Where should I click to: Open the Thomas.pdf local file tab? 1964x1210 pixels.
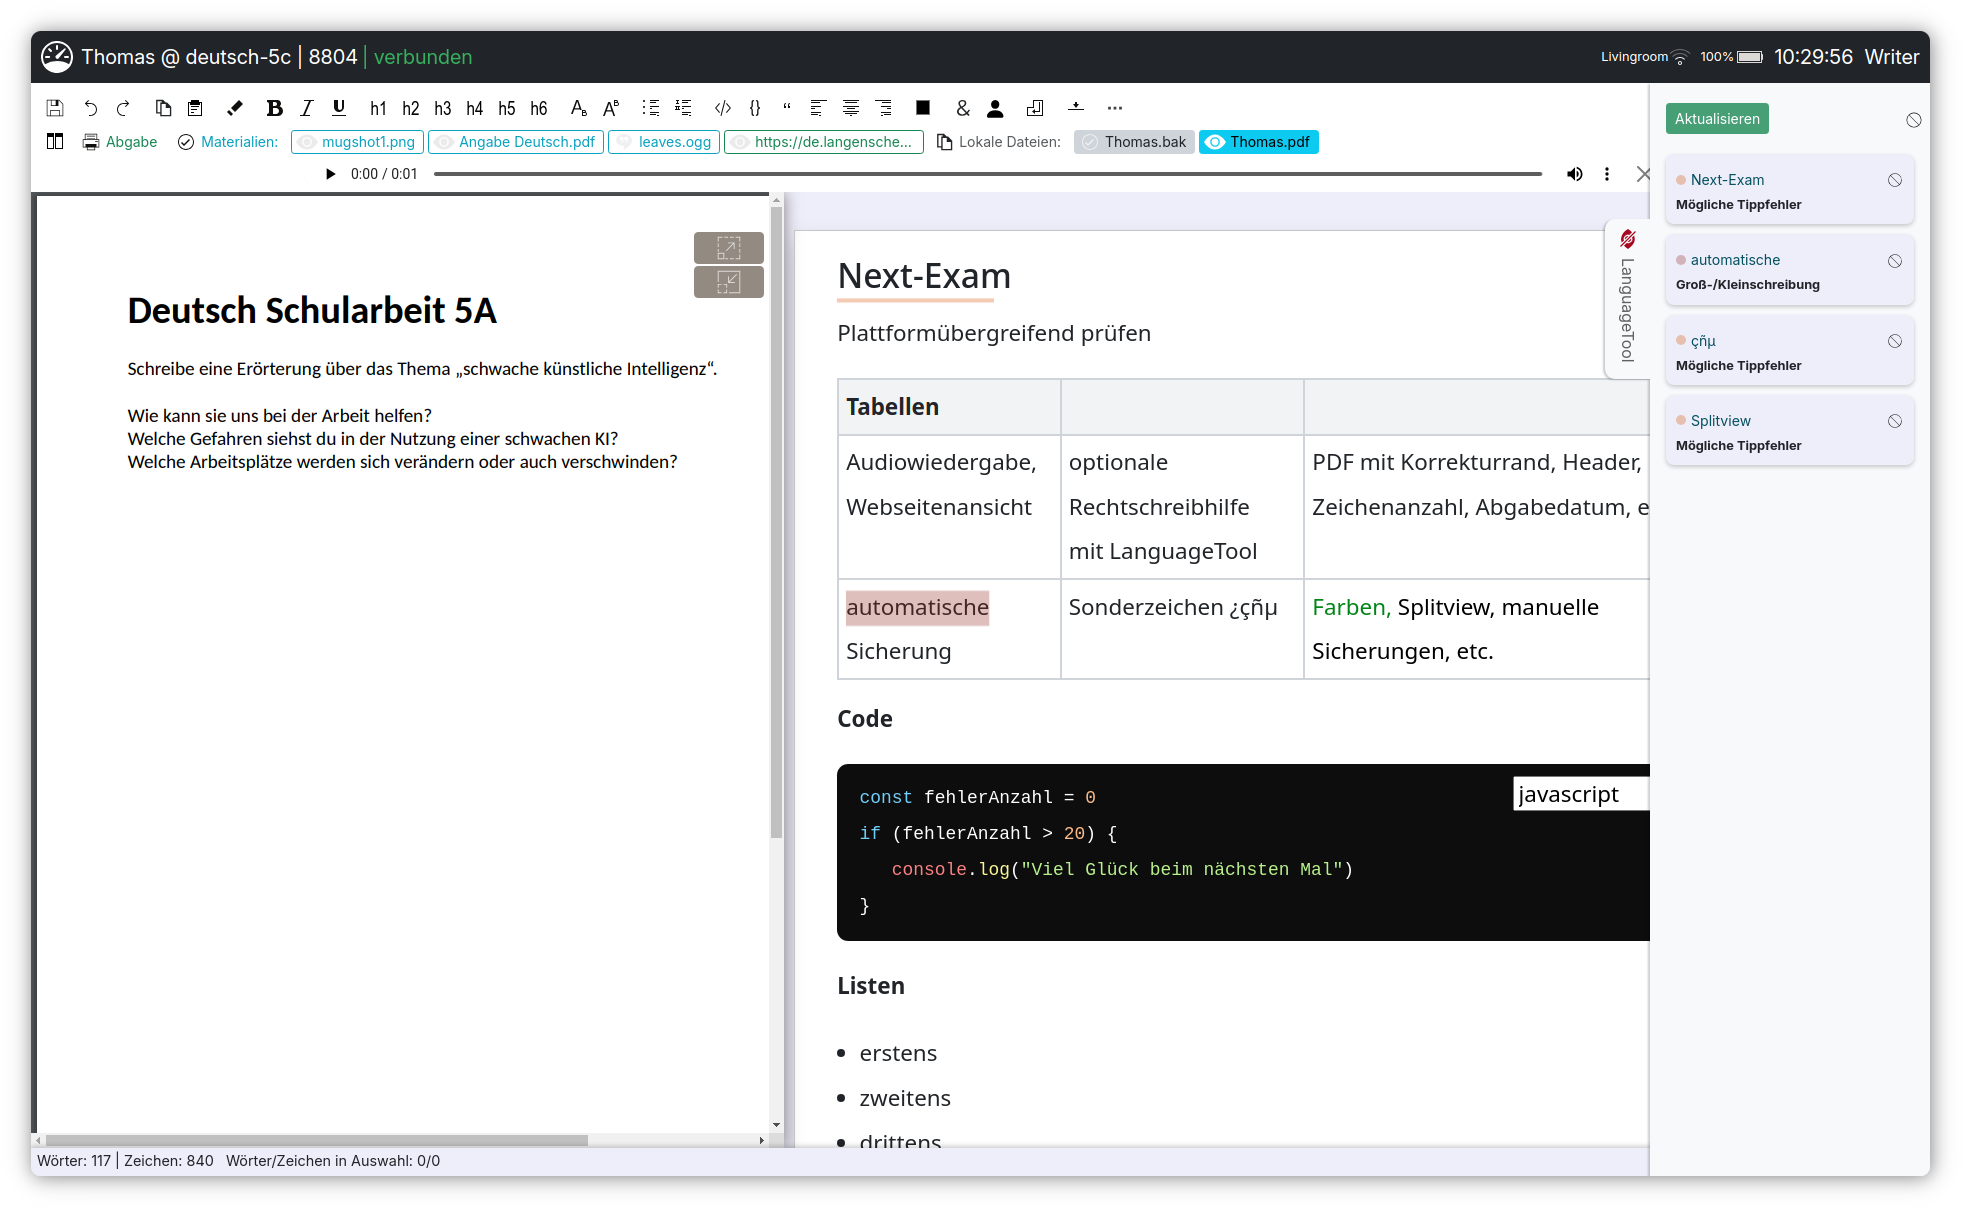click(x=1258, y=142)
